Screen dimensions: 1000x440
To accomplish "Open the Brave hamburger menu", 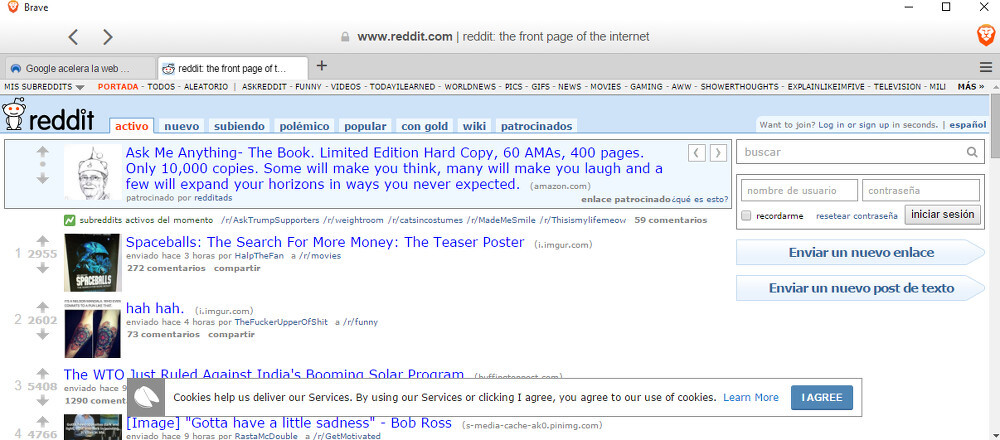I will 986,67.
